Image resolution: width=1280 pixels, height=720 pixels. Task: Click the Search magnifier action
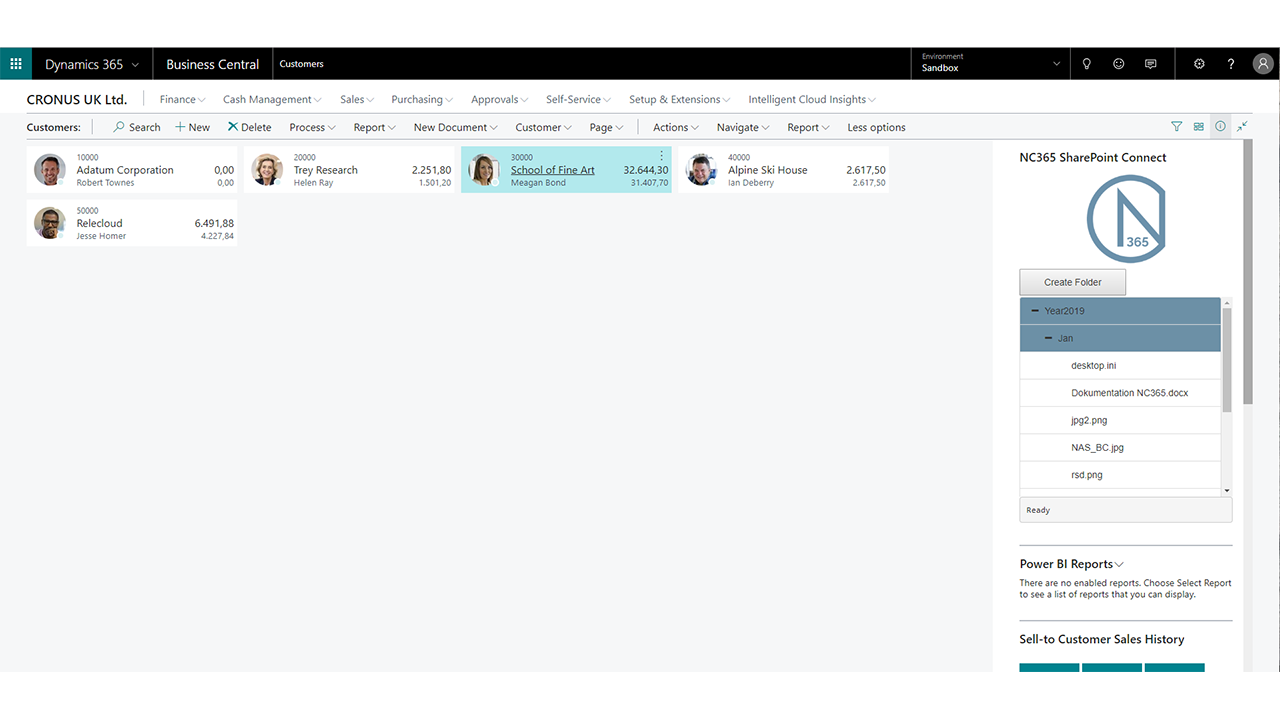click(136, 127)
